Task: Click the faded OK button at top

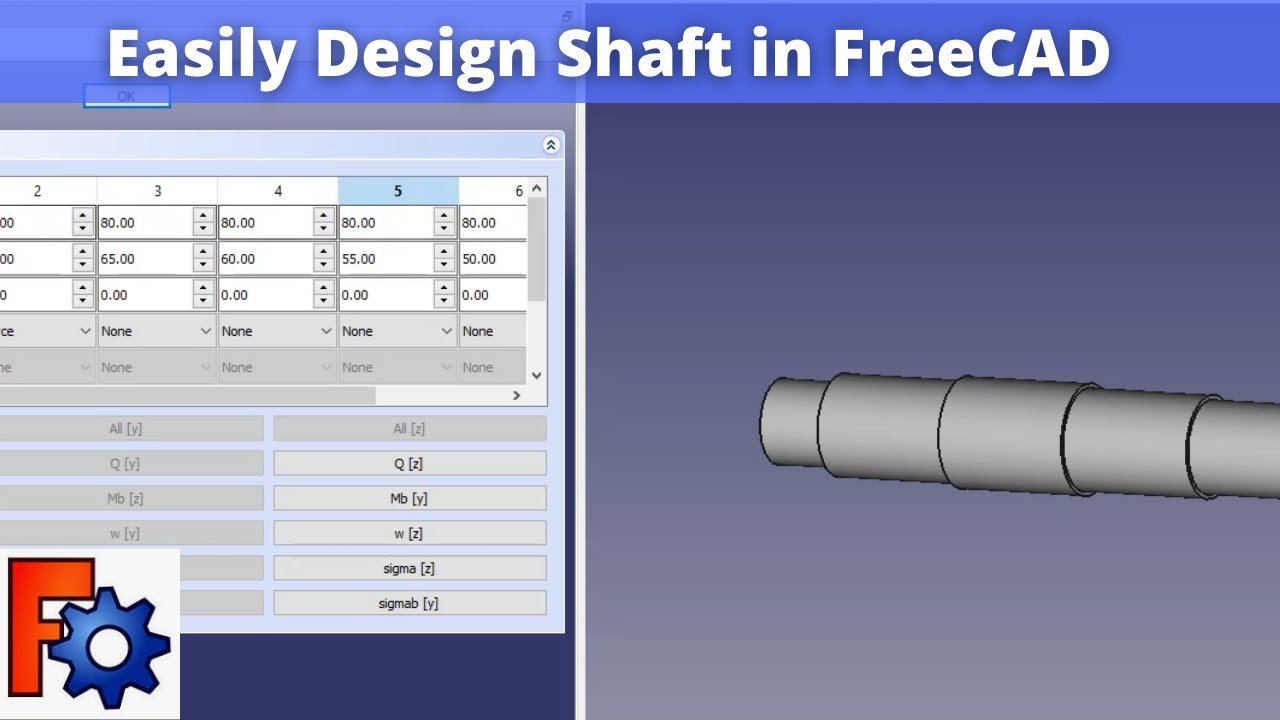Action: point(127,96)
